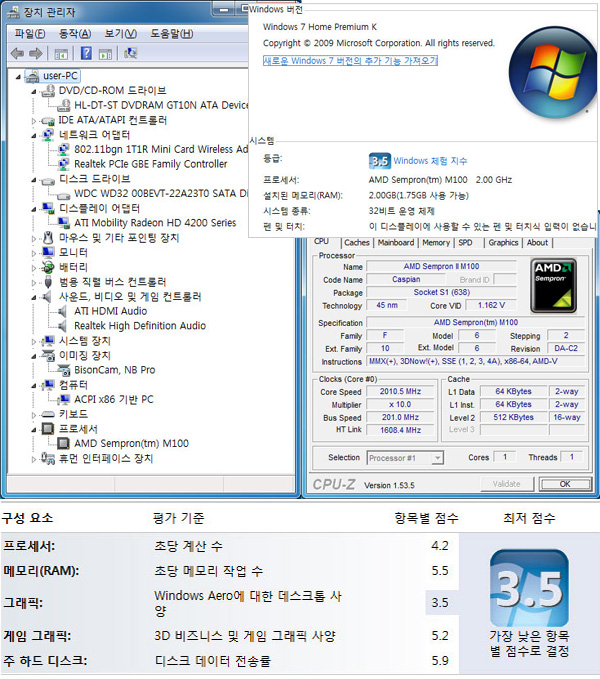Viewport: 600px width, 679px height.
Task: Click the 3.5 rating badge in system info
Action: (x=380, y=161)
